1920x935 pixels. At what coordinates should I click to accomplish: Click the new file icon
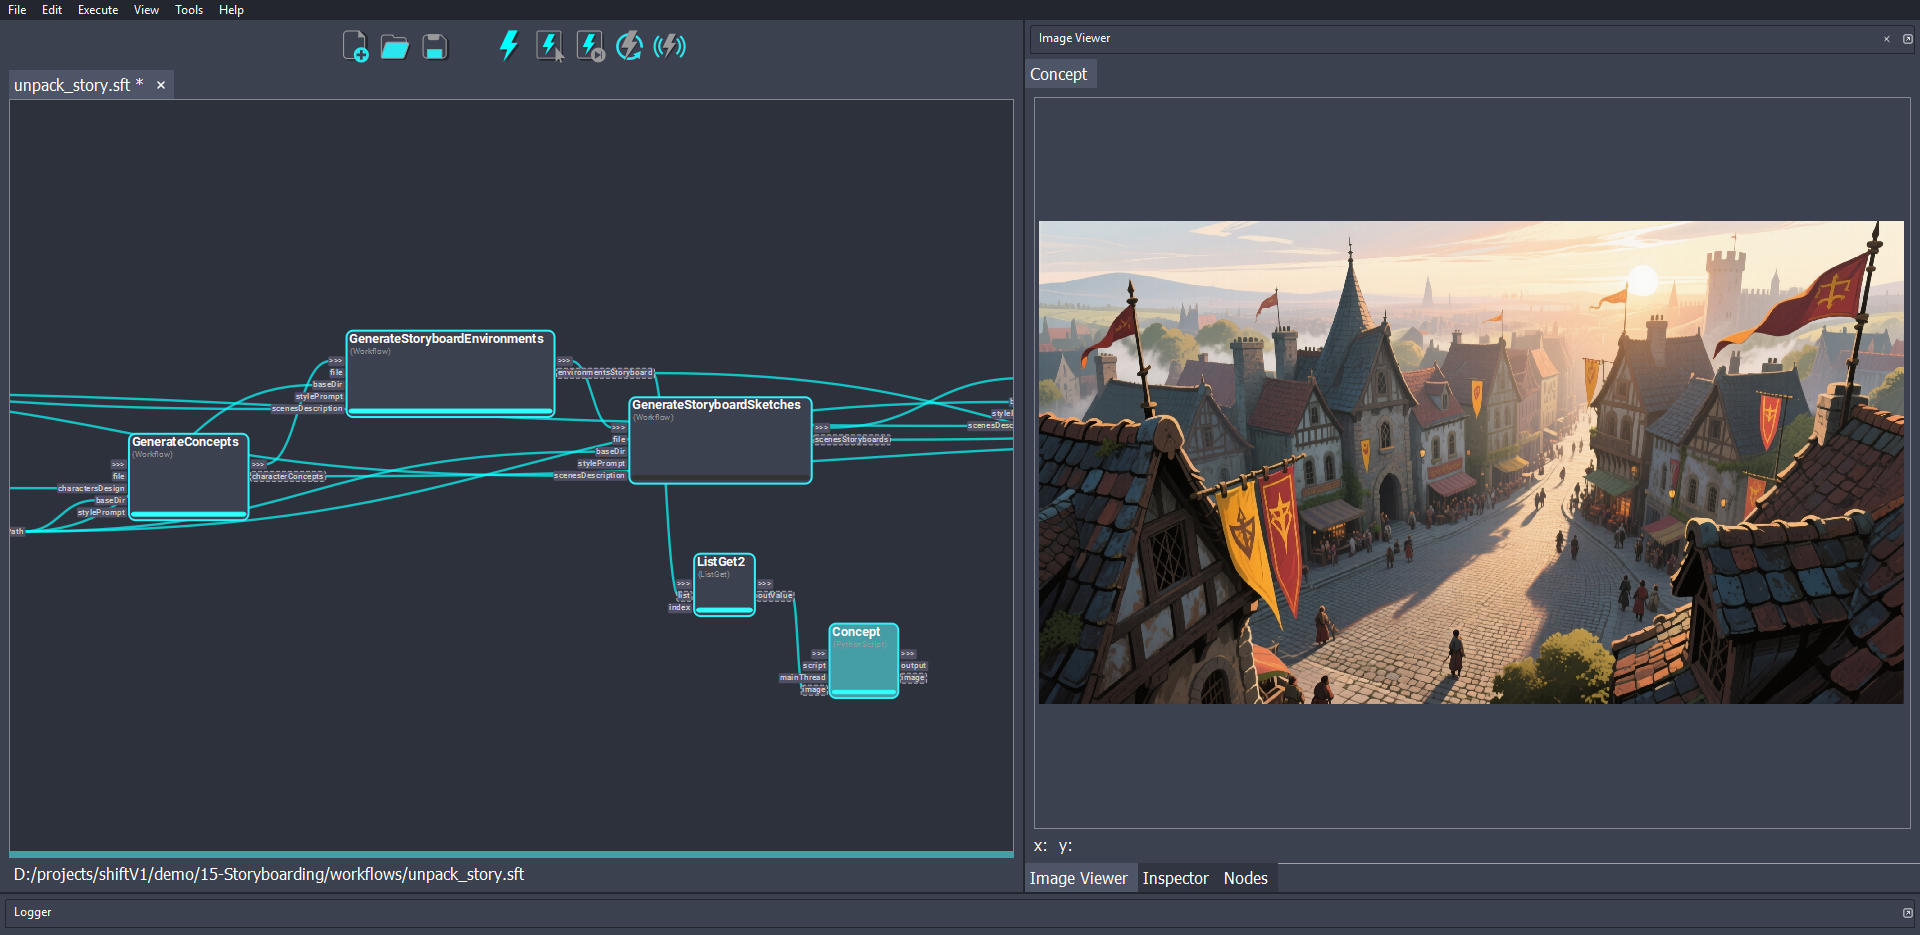click(355, 46)
